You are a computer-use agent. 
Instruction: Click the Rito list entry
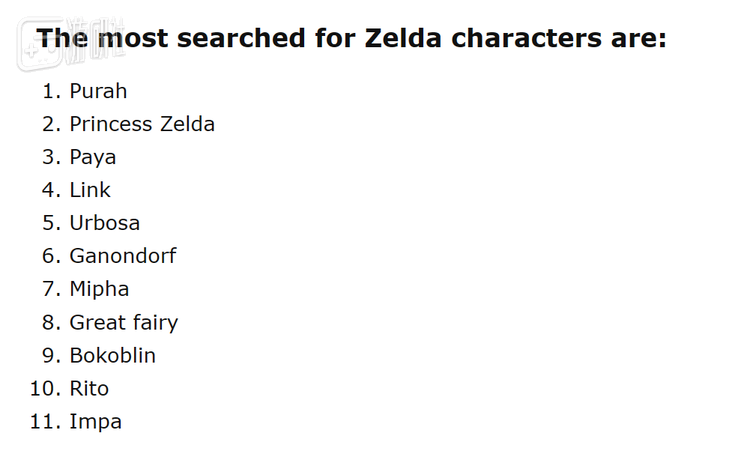pyautogui.click(x=89, y=388)
